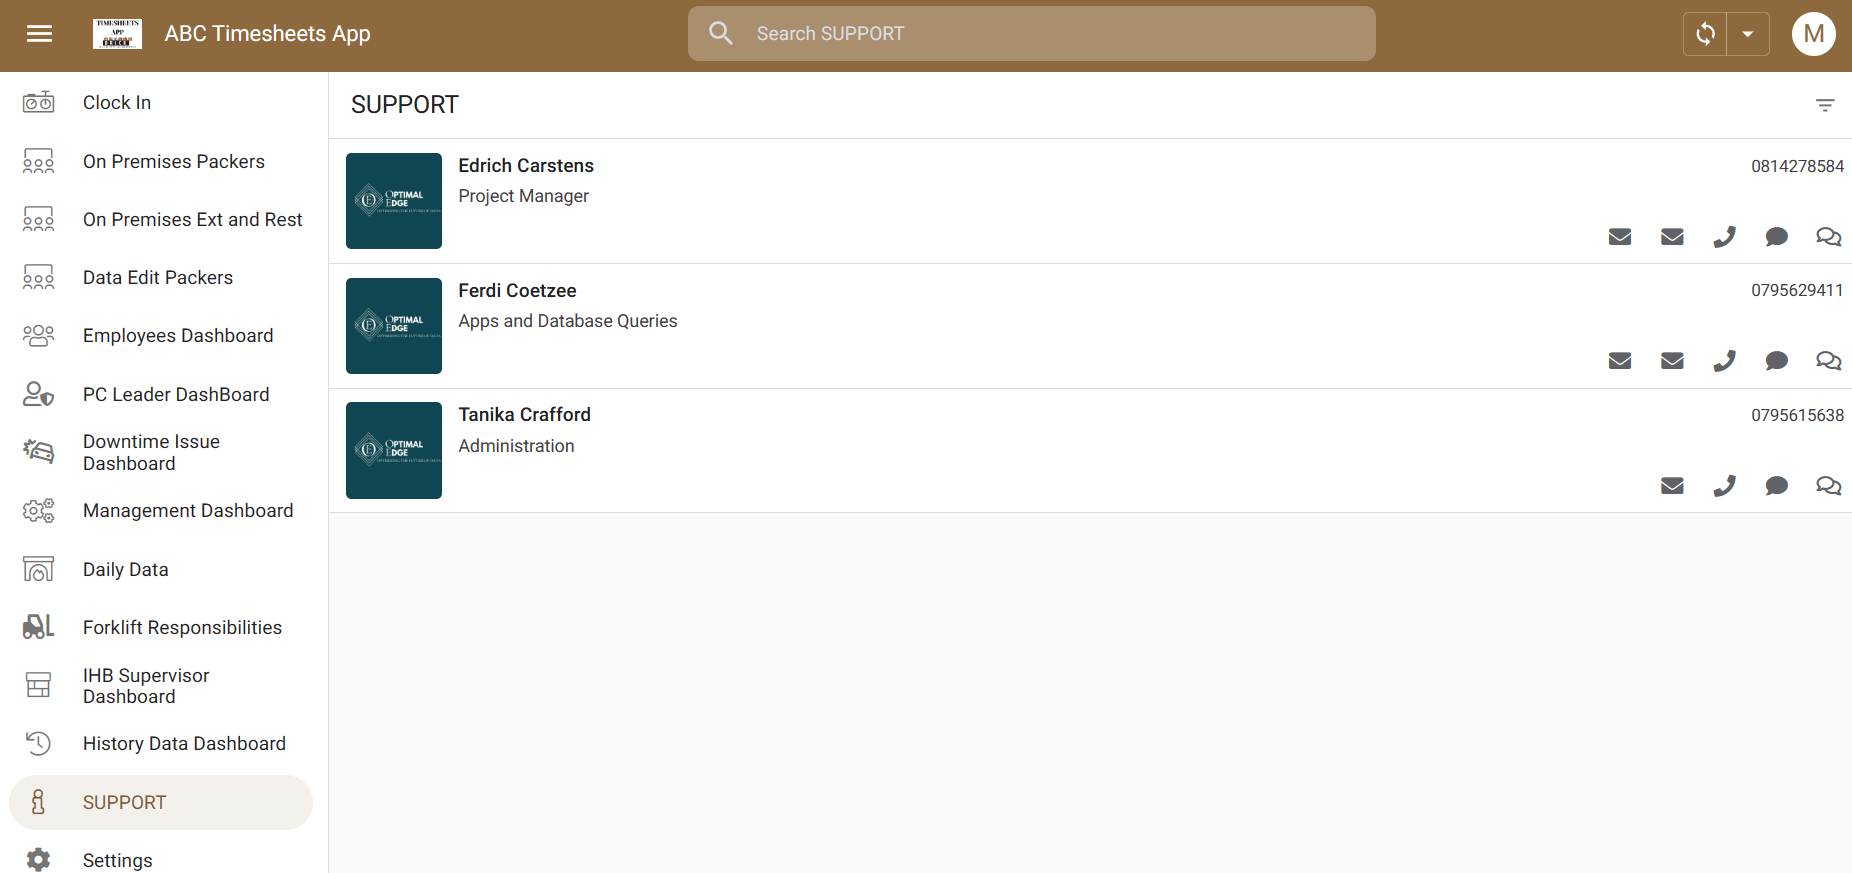1852x873 pixels.
Task: Click the Administration role text
Action: 516,446
